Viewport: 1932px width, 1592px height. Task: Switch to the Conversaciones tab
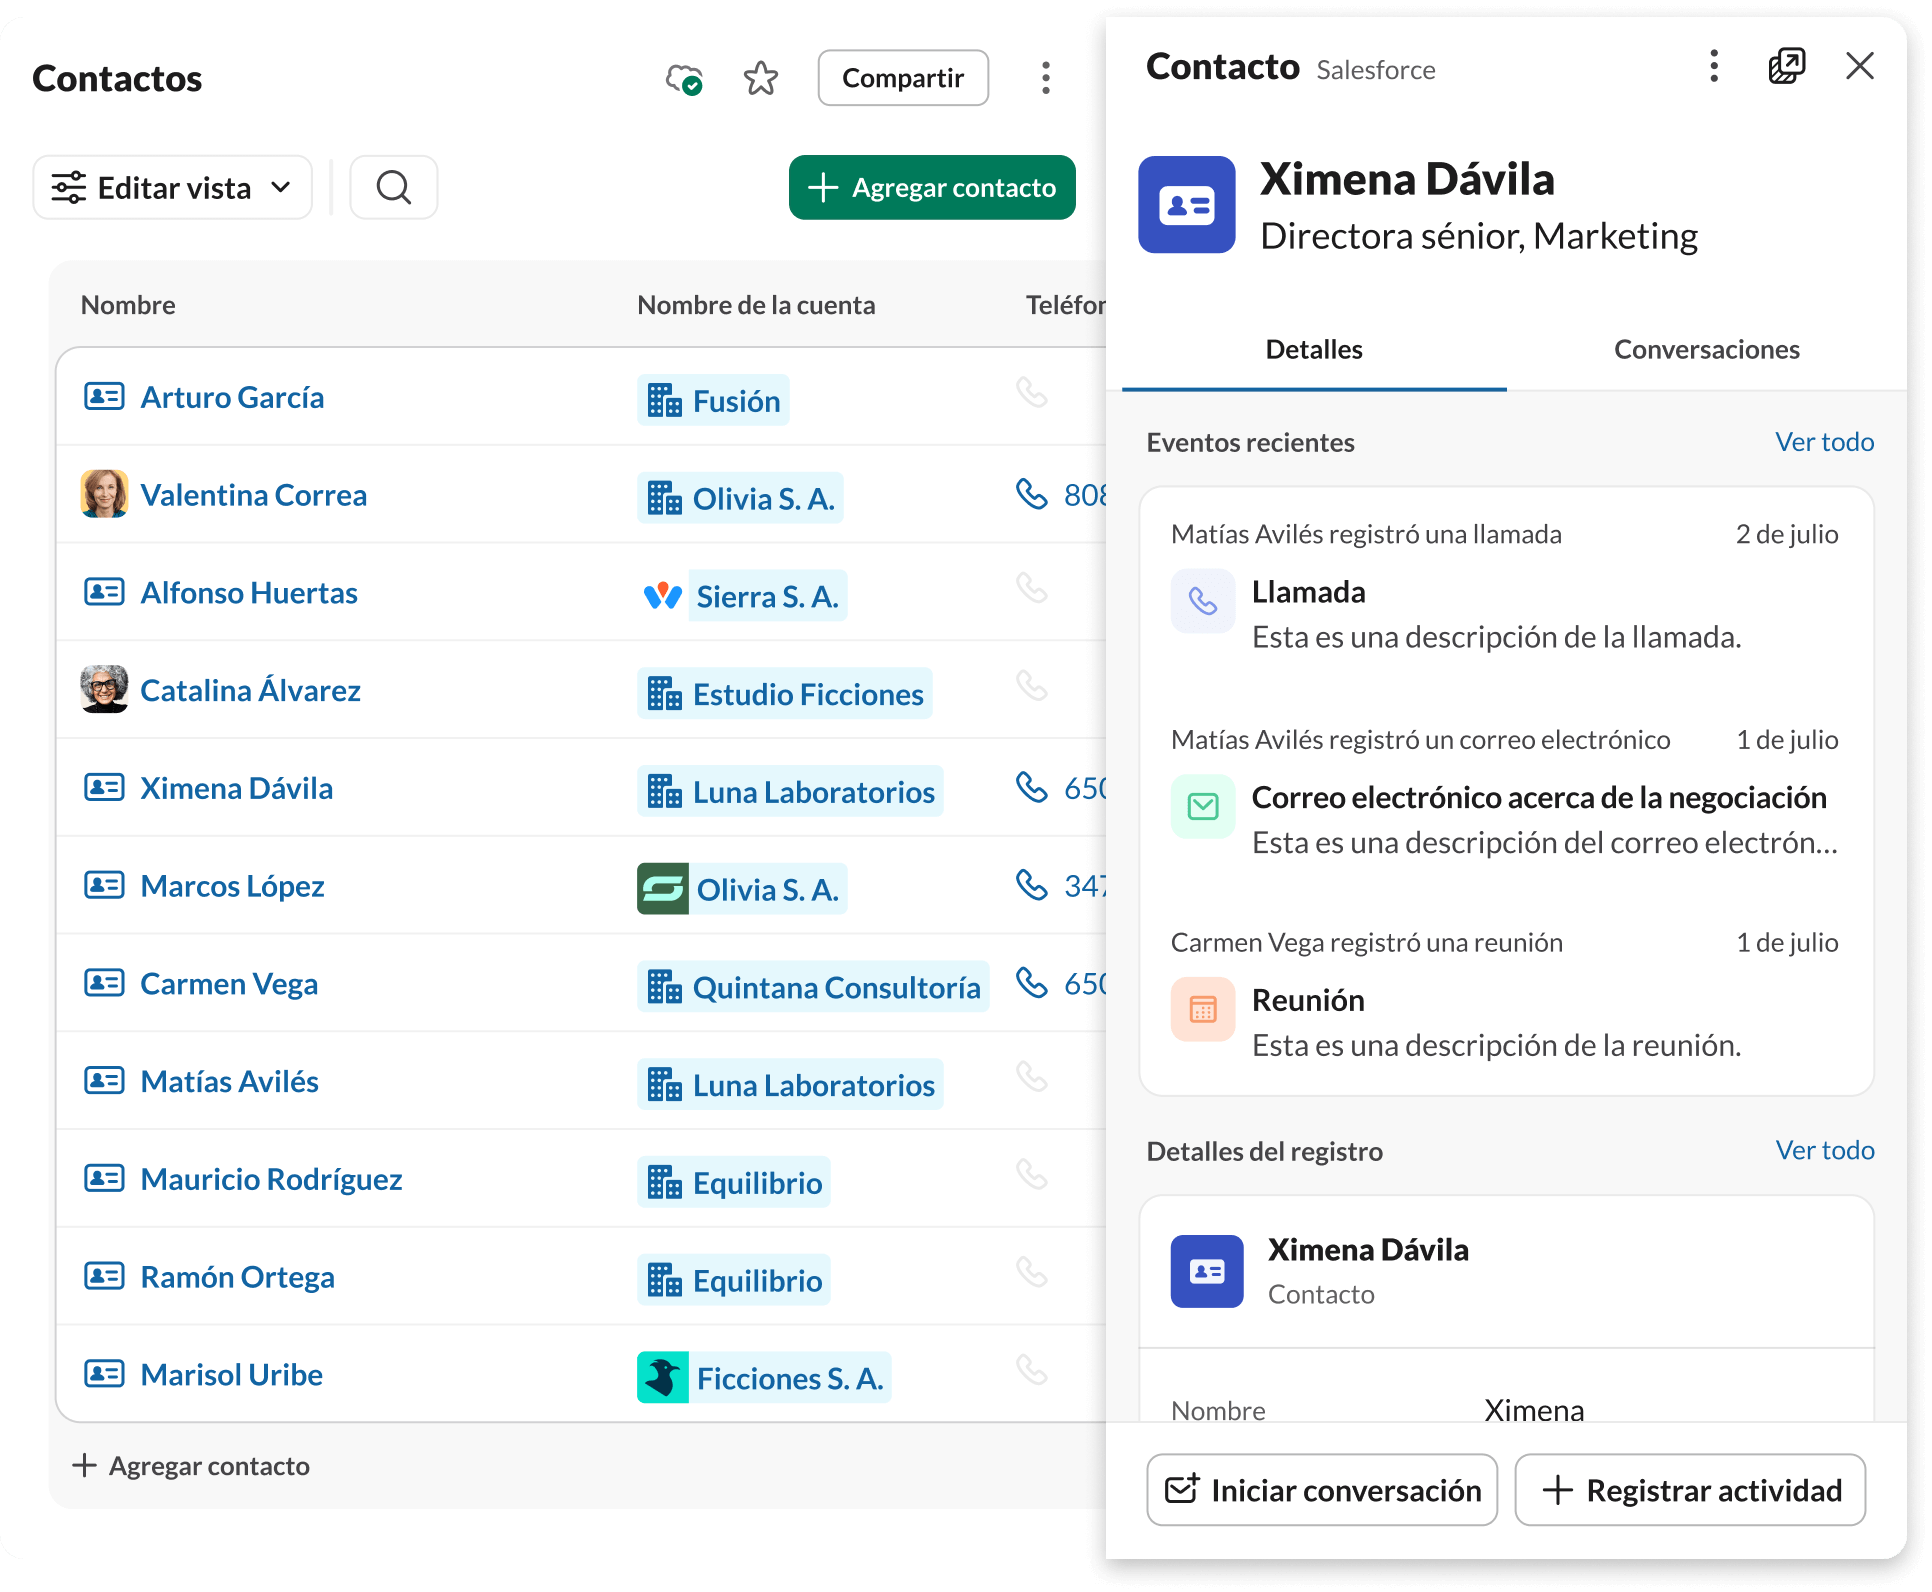tap(1706, 350)
